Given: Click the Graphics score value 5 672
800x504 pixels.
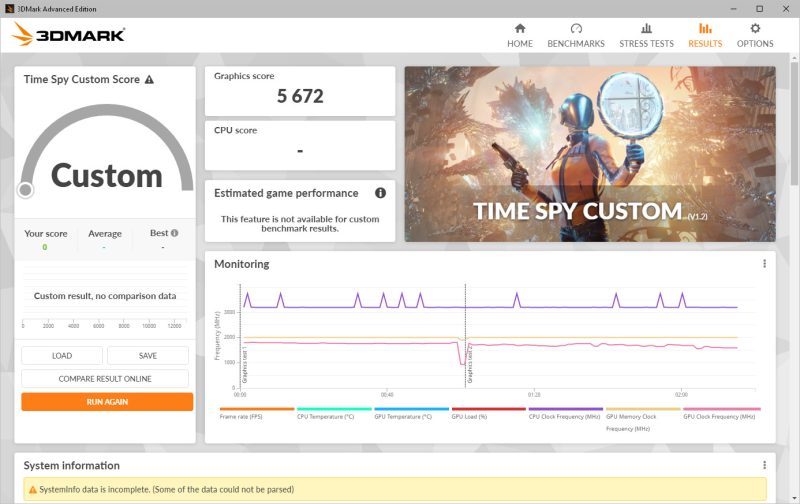Looking at the screenshot, I should (x=300, y=96).
